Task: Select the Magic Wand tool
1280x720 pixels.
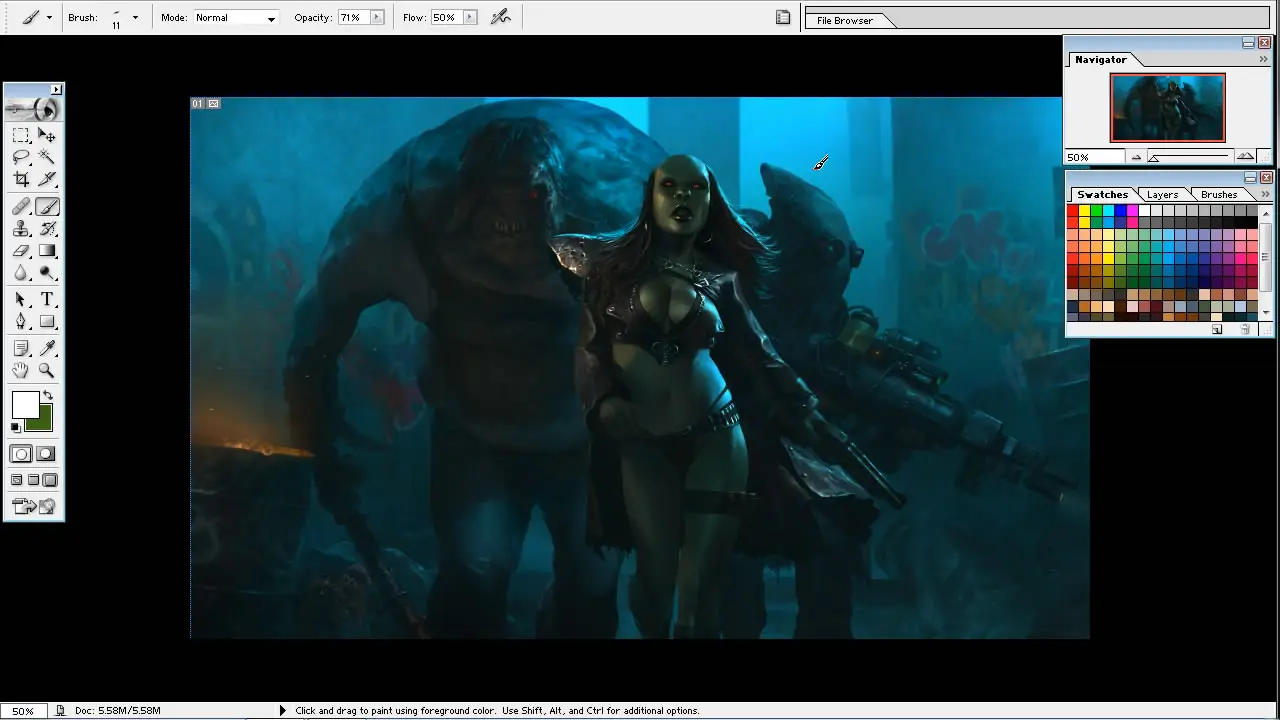Action: click(x=47, y=157)
